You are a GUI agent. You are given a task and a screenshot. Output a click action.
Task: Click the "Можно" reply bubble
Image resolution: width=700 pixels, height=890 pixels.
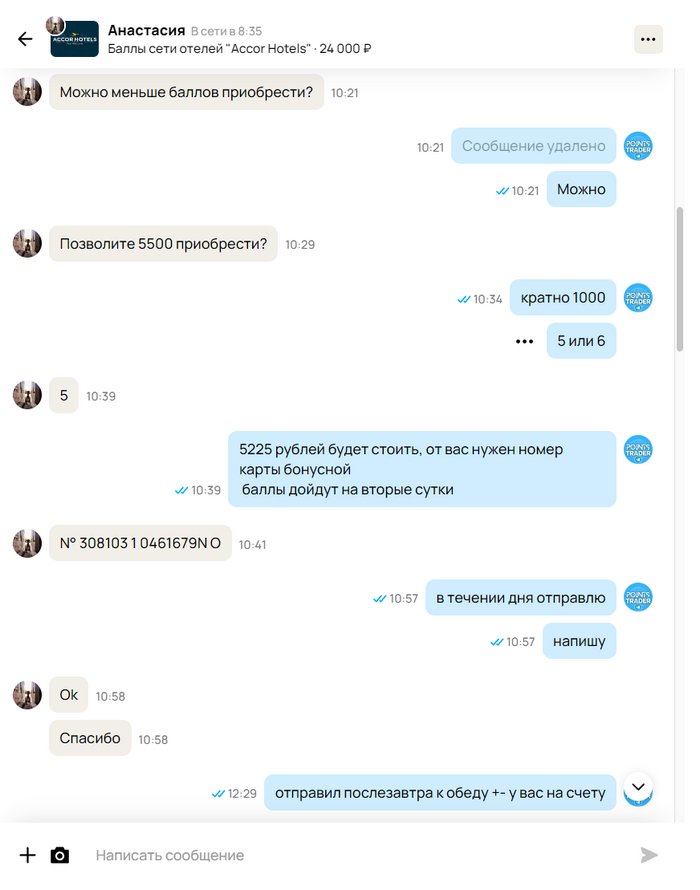pyautogui.click(x=581, y=189)
